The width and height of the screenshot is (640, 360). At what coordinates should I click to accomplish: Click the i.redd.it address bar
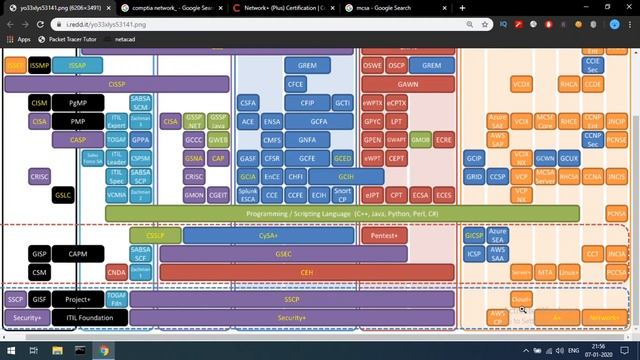point(261,24)
